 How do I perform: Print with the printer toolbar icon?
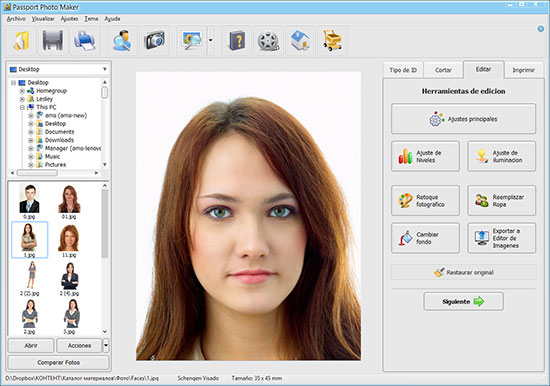85,40
